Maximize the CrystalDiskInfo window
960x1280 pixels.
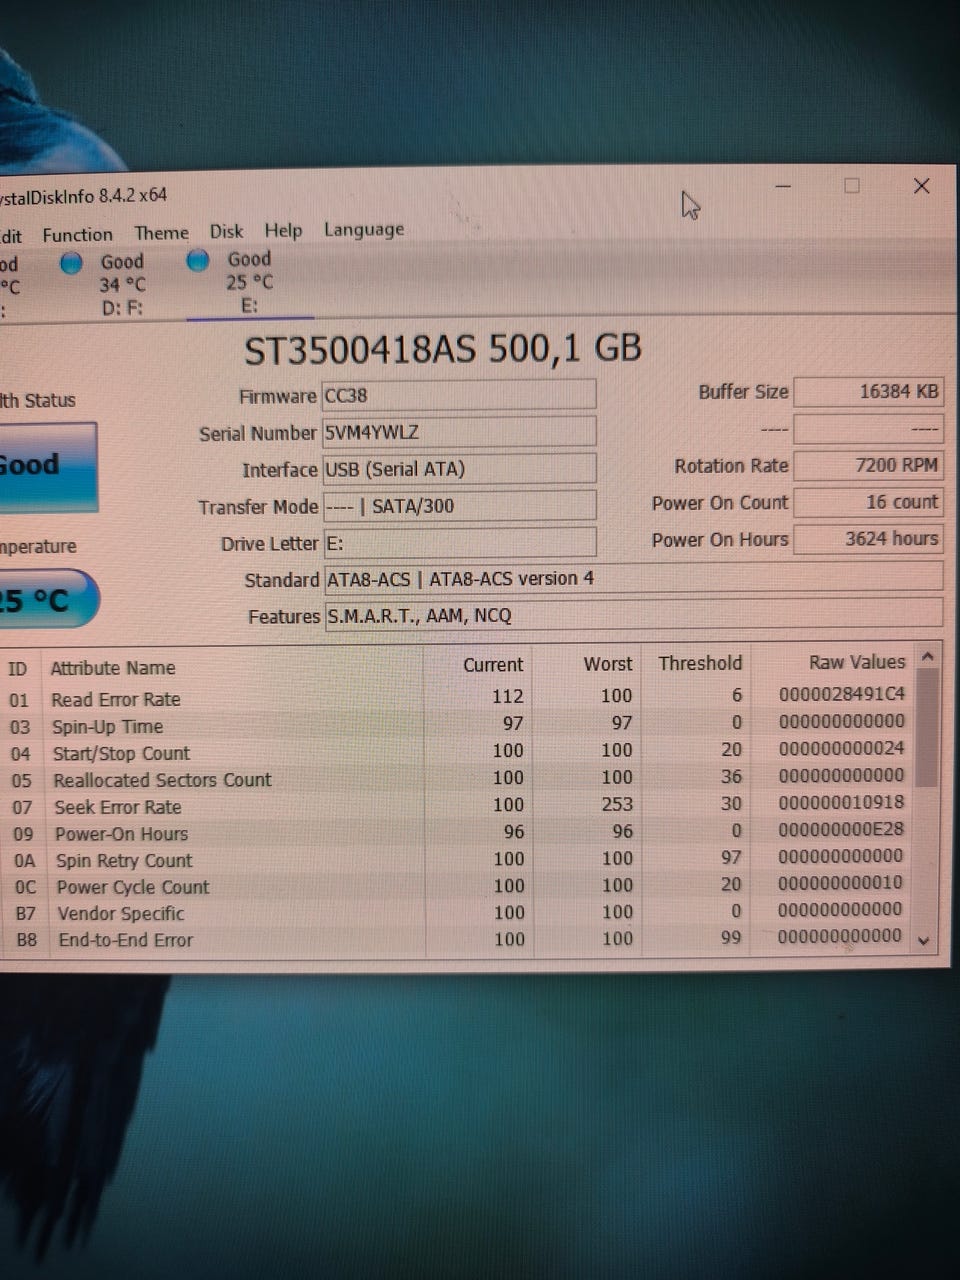click(x=852, y=186)
